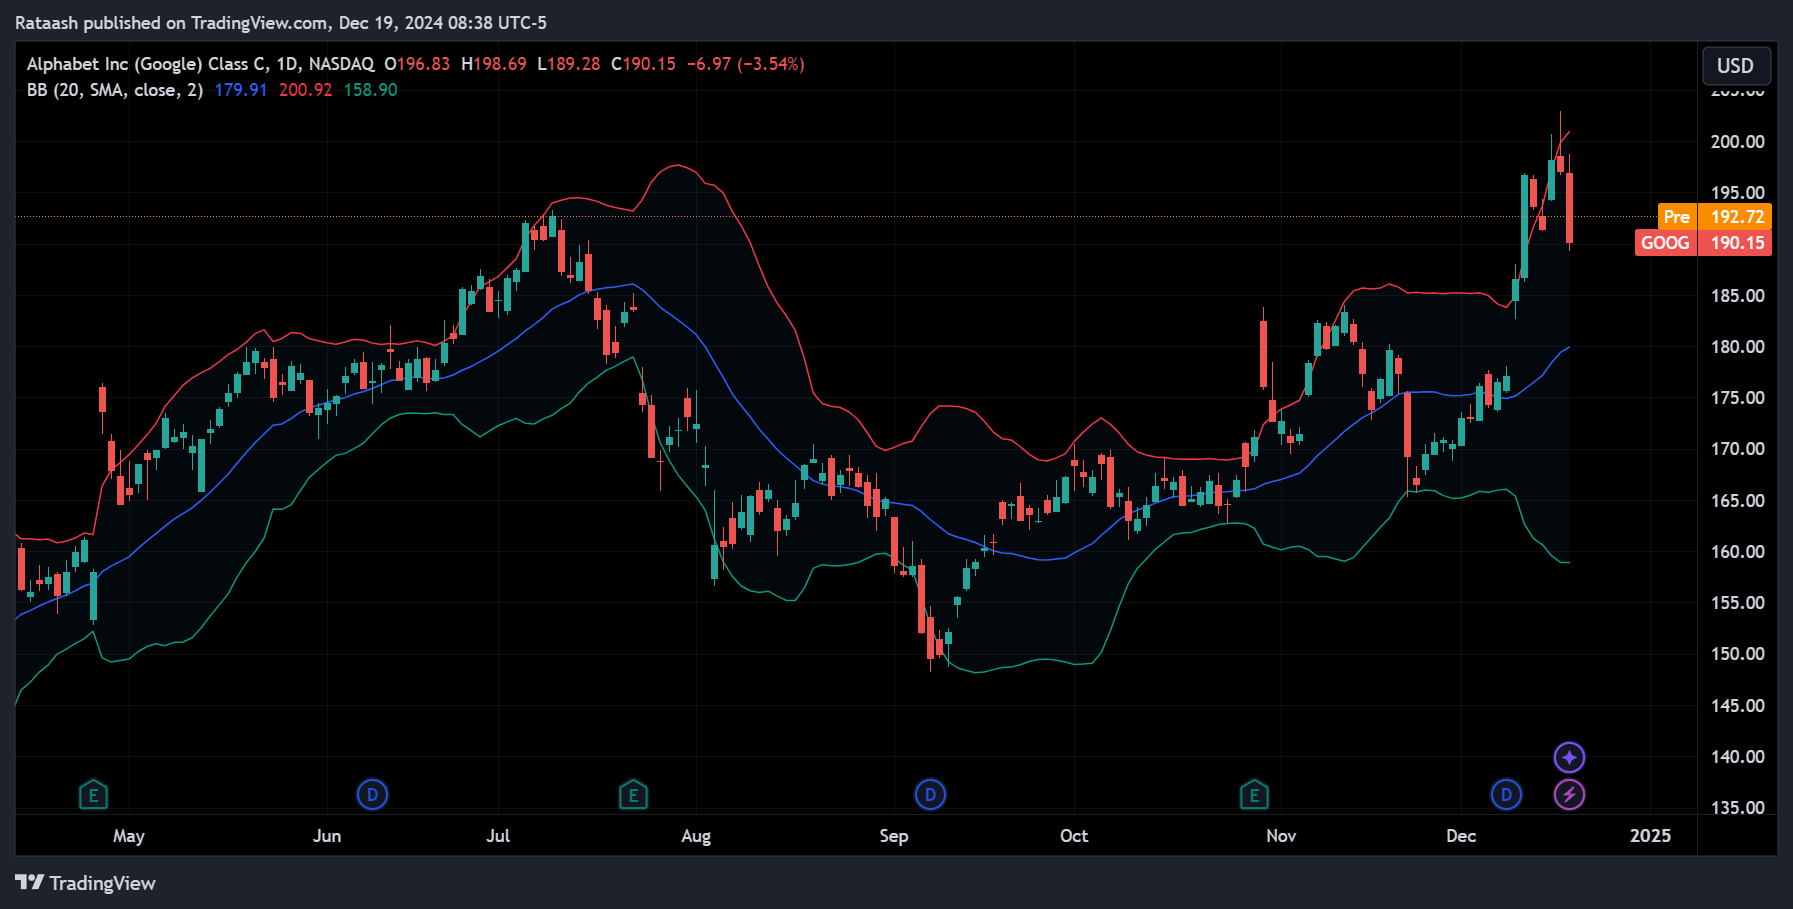Click the Alphabet Inc (Google) Class C title

[x=147, y=64]
